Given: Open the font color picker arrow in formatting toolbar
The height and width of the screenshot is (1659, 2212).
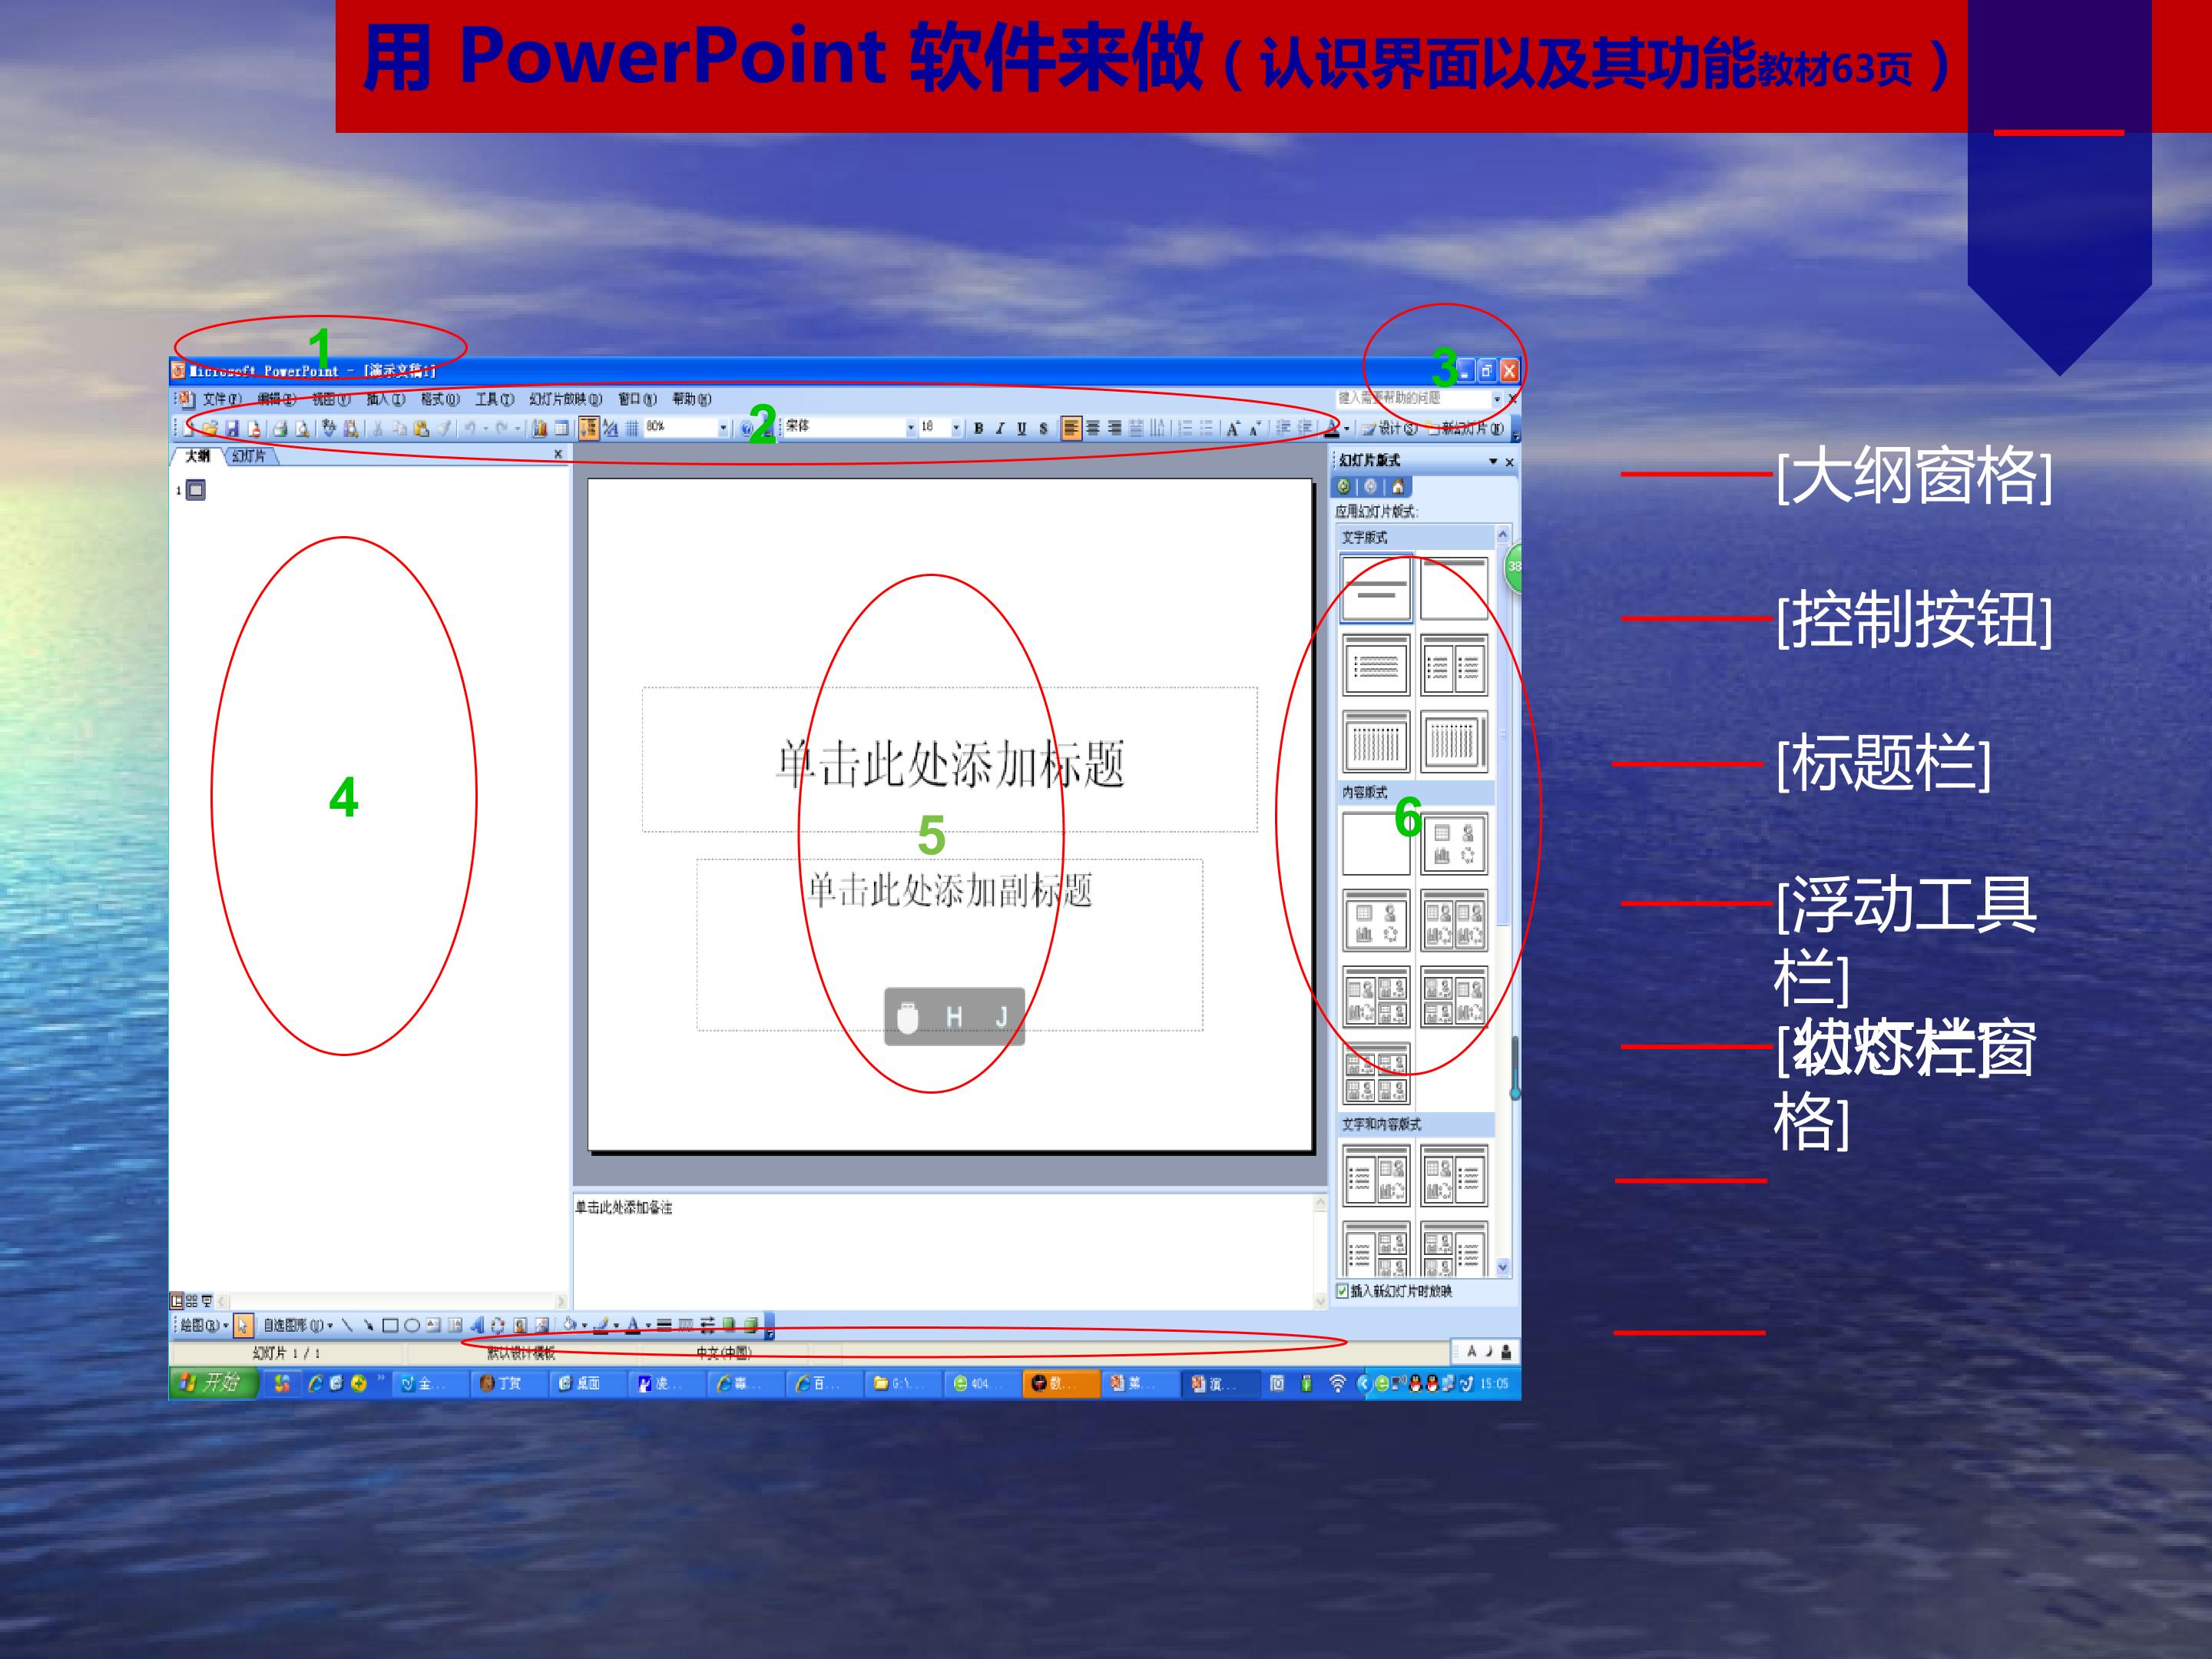Looking at the screenshot, I should point(1346,429).
